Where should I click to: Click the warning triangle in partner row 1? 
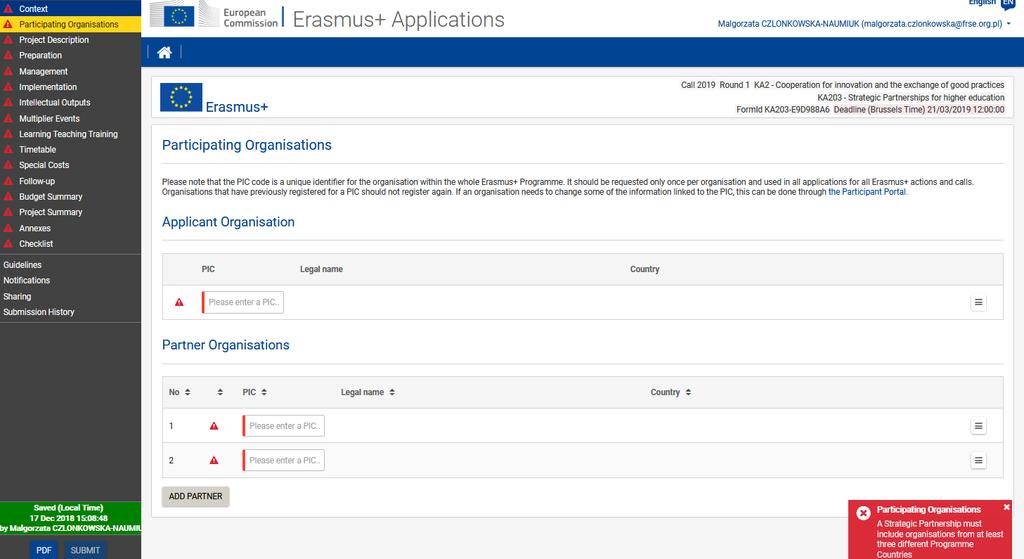coord(214,426)
